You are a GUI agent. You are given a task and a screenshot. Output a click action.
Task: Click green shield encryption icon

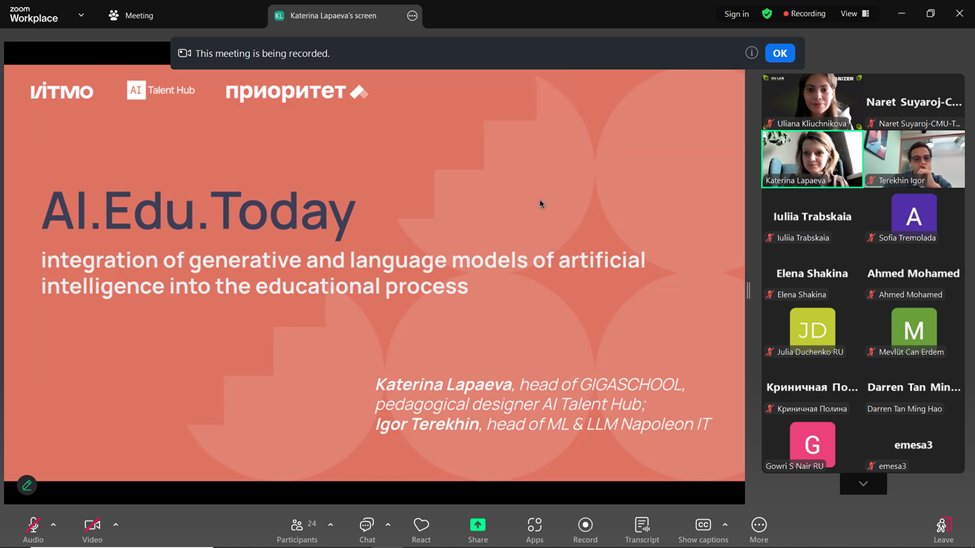(767, 14)
